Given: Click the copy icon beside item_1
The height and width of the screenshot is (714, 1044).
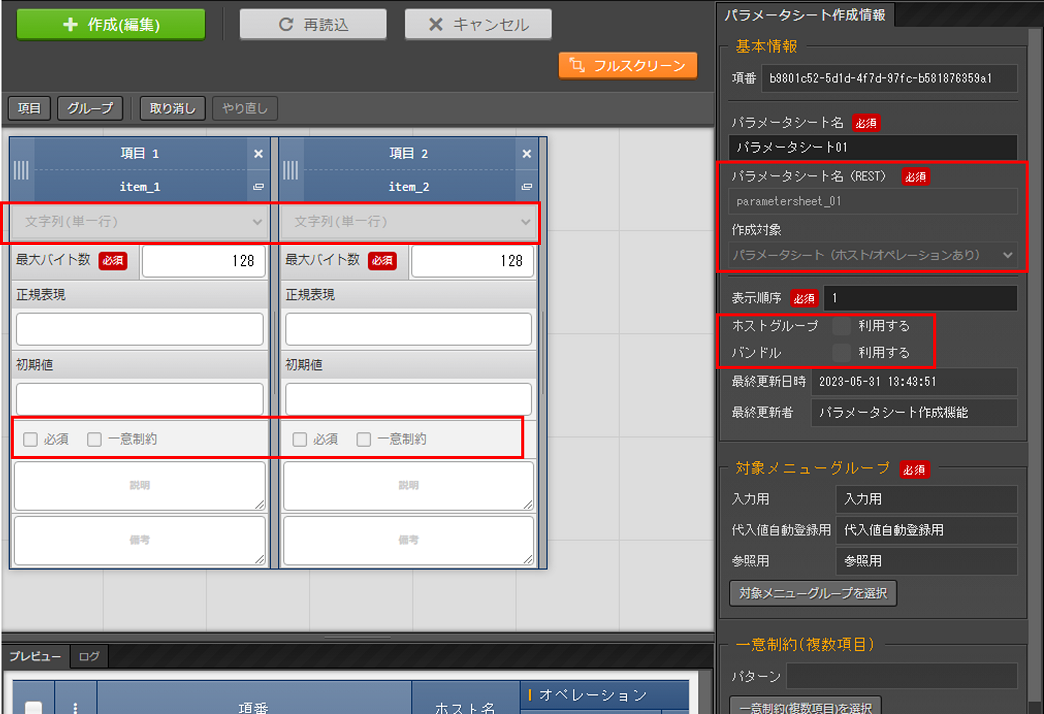Looking at the screenshot, I should (x=258, y=187).
